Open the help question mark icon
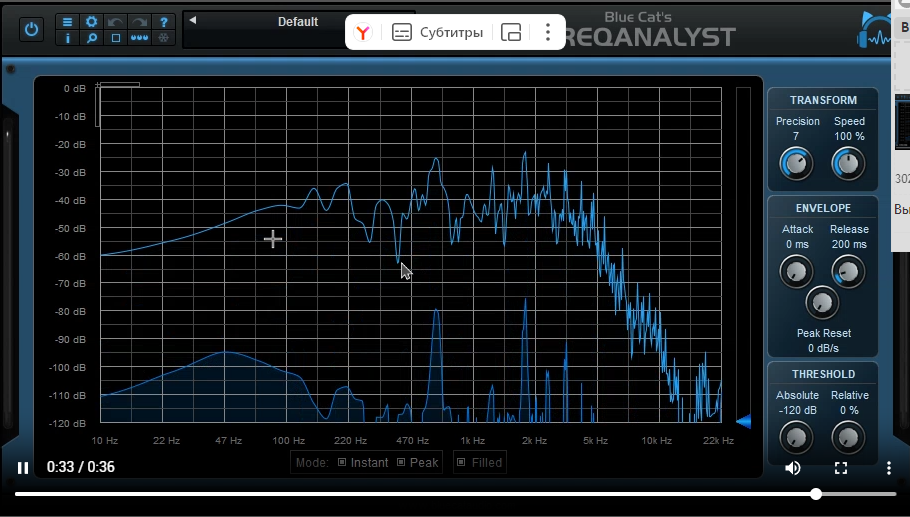 pyautogui.click(x=164, y=22)
